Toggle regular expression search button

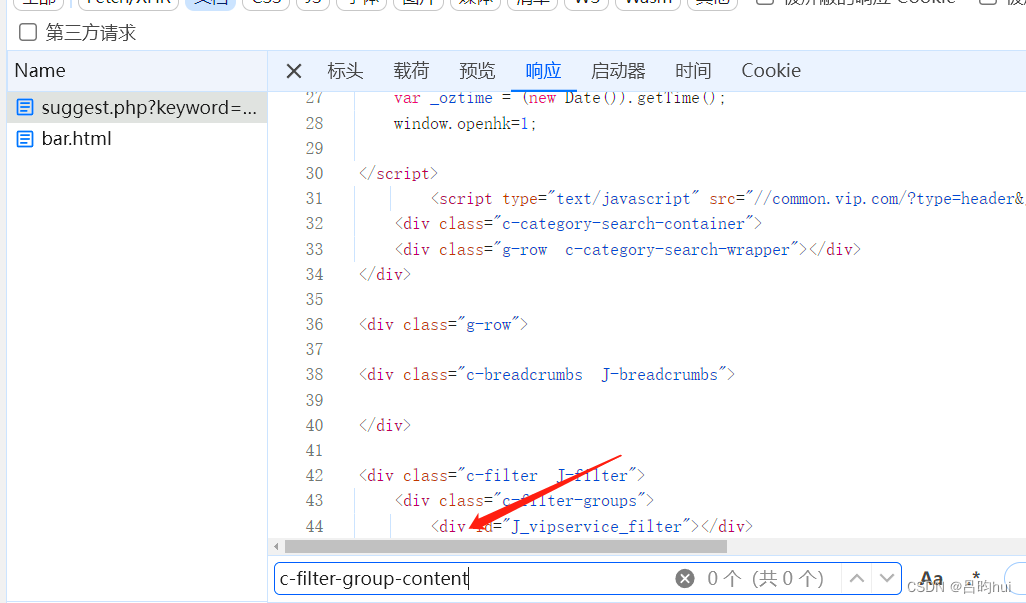pyautogui.click(x=976, y=578)
